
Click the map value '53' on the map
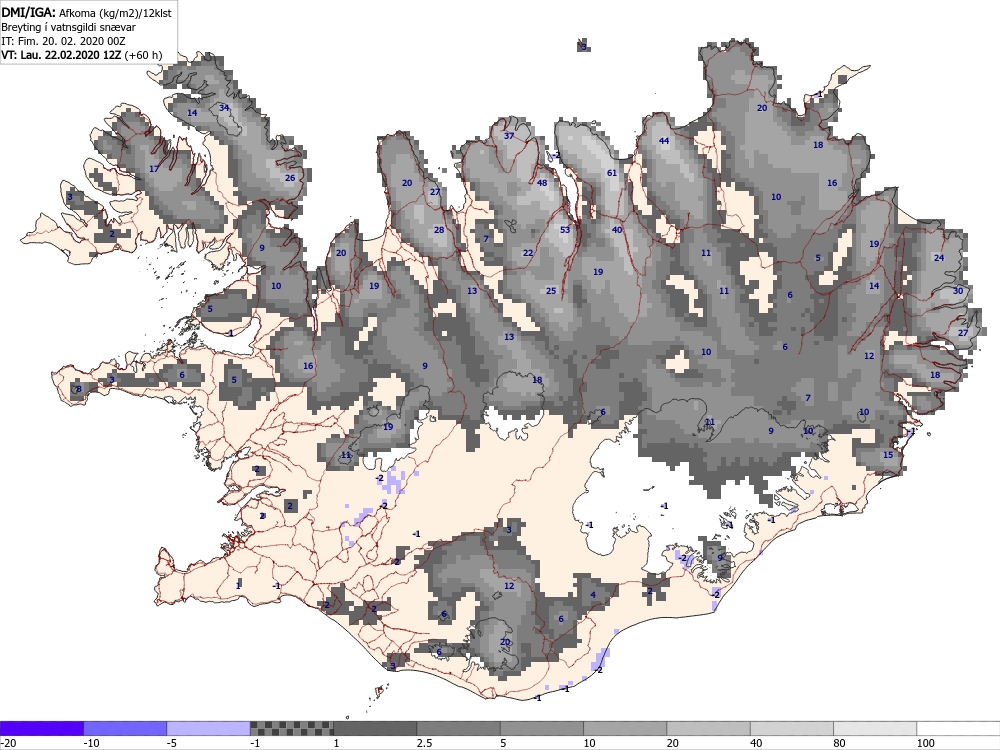tap(565, 230)
